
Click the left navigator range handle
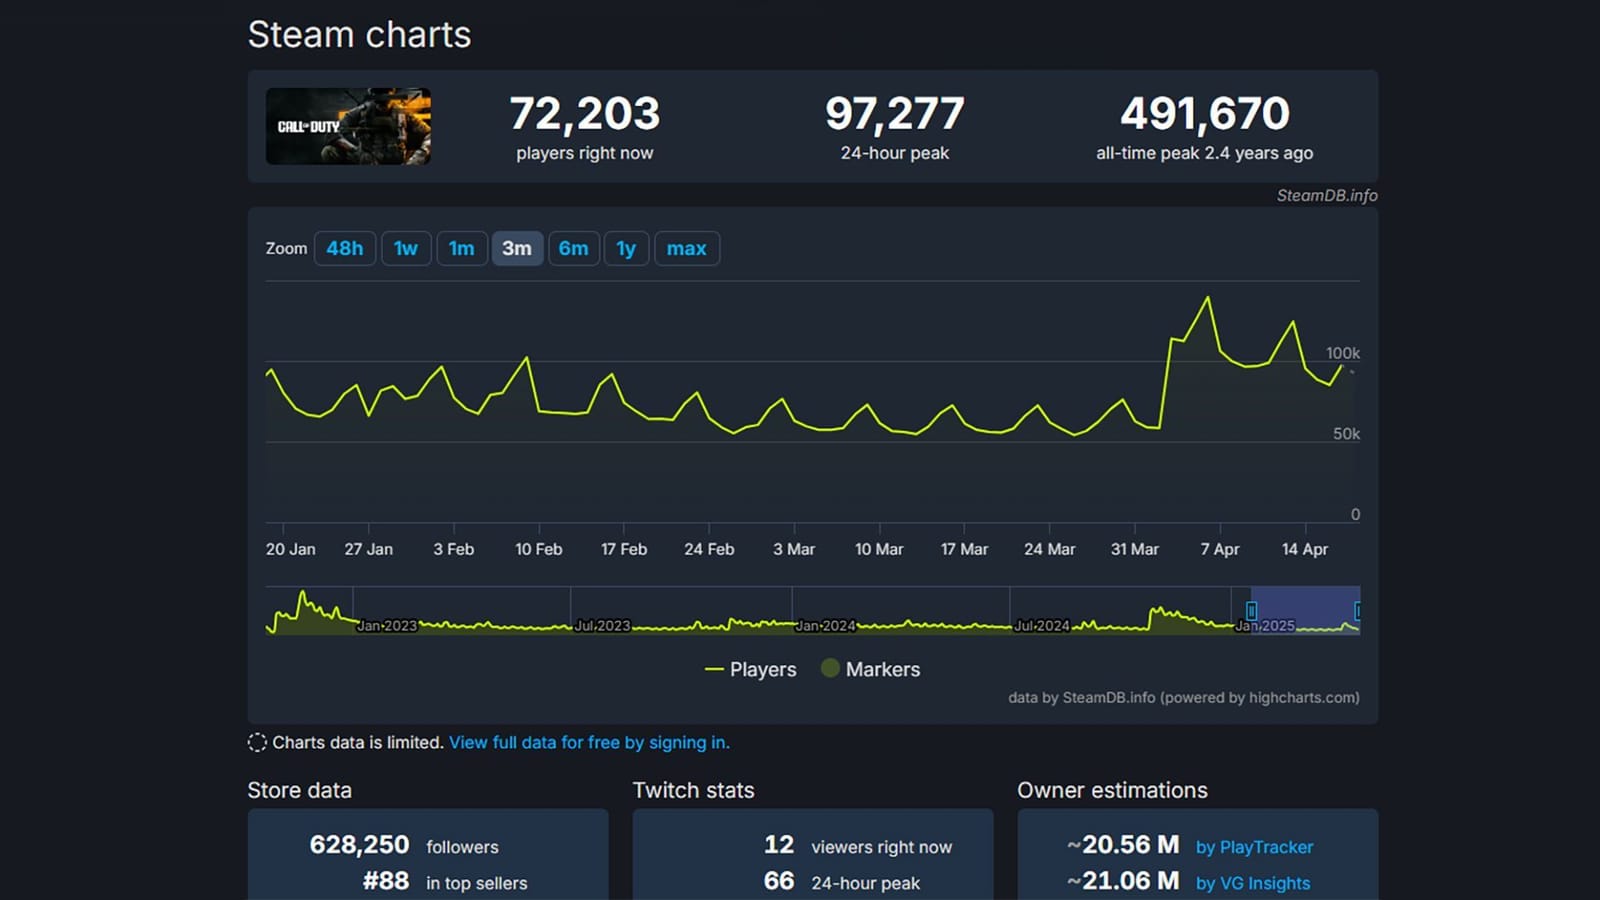(1251, 611)
